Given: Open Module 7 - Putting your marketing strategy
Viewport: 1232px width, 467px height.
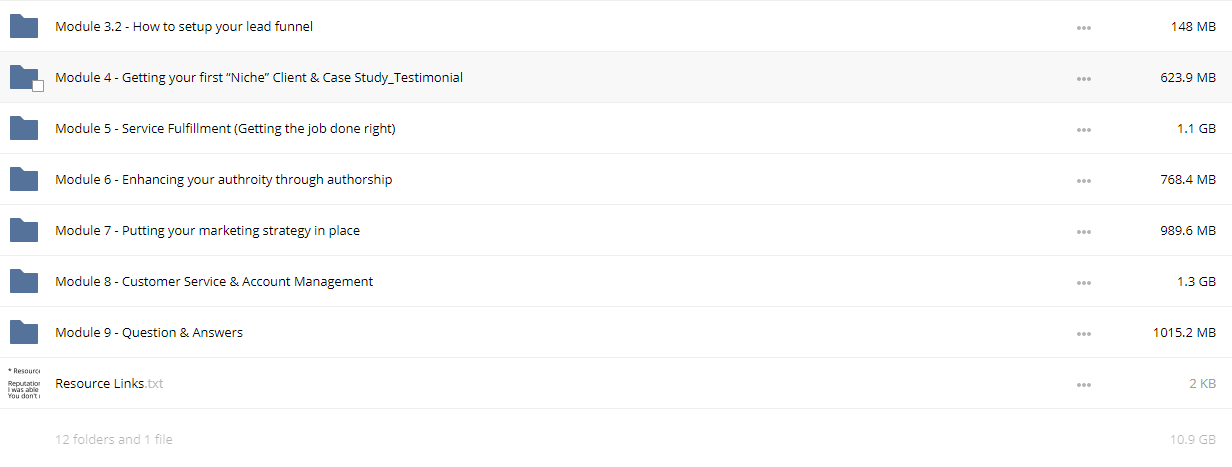Looking at the screenshot, I should (x=207, y=231).
